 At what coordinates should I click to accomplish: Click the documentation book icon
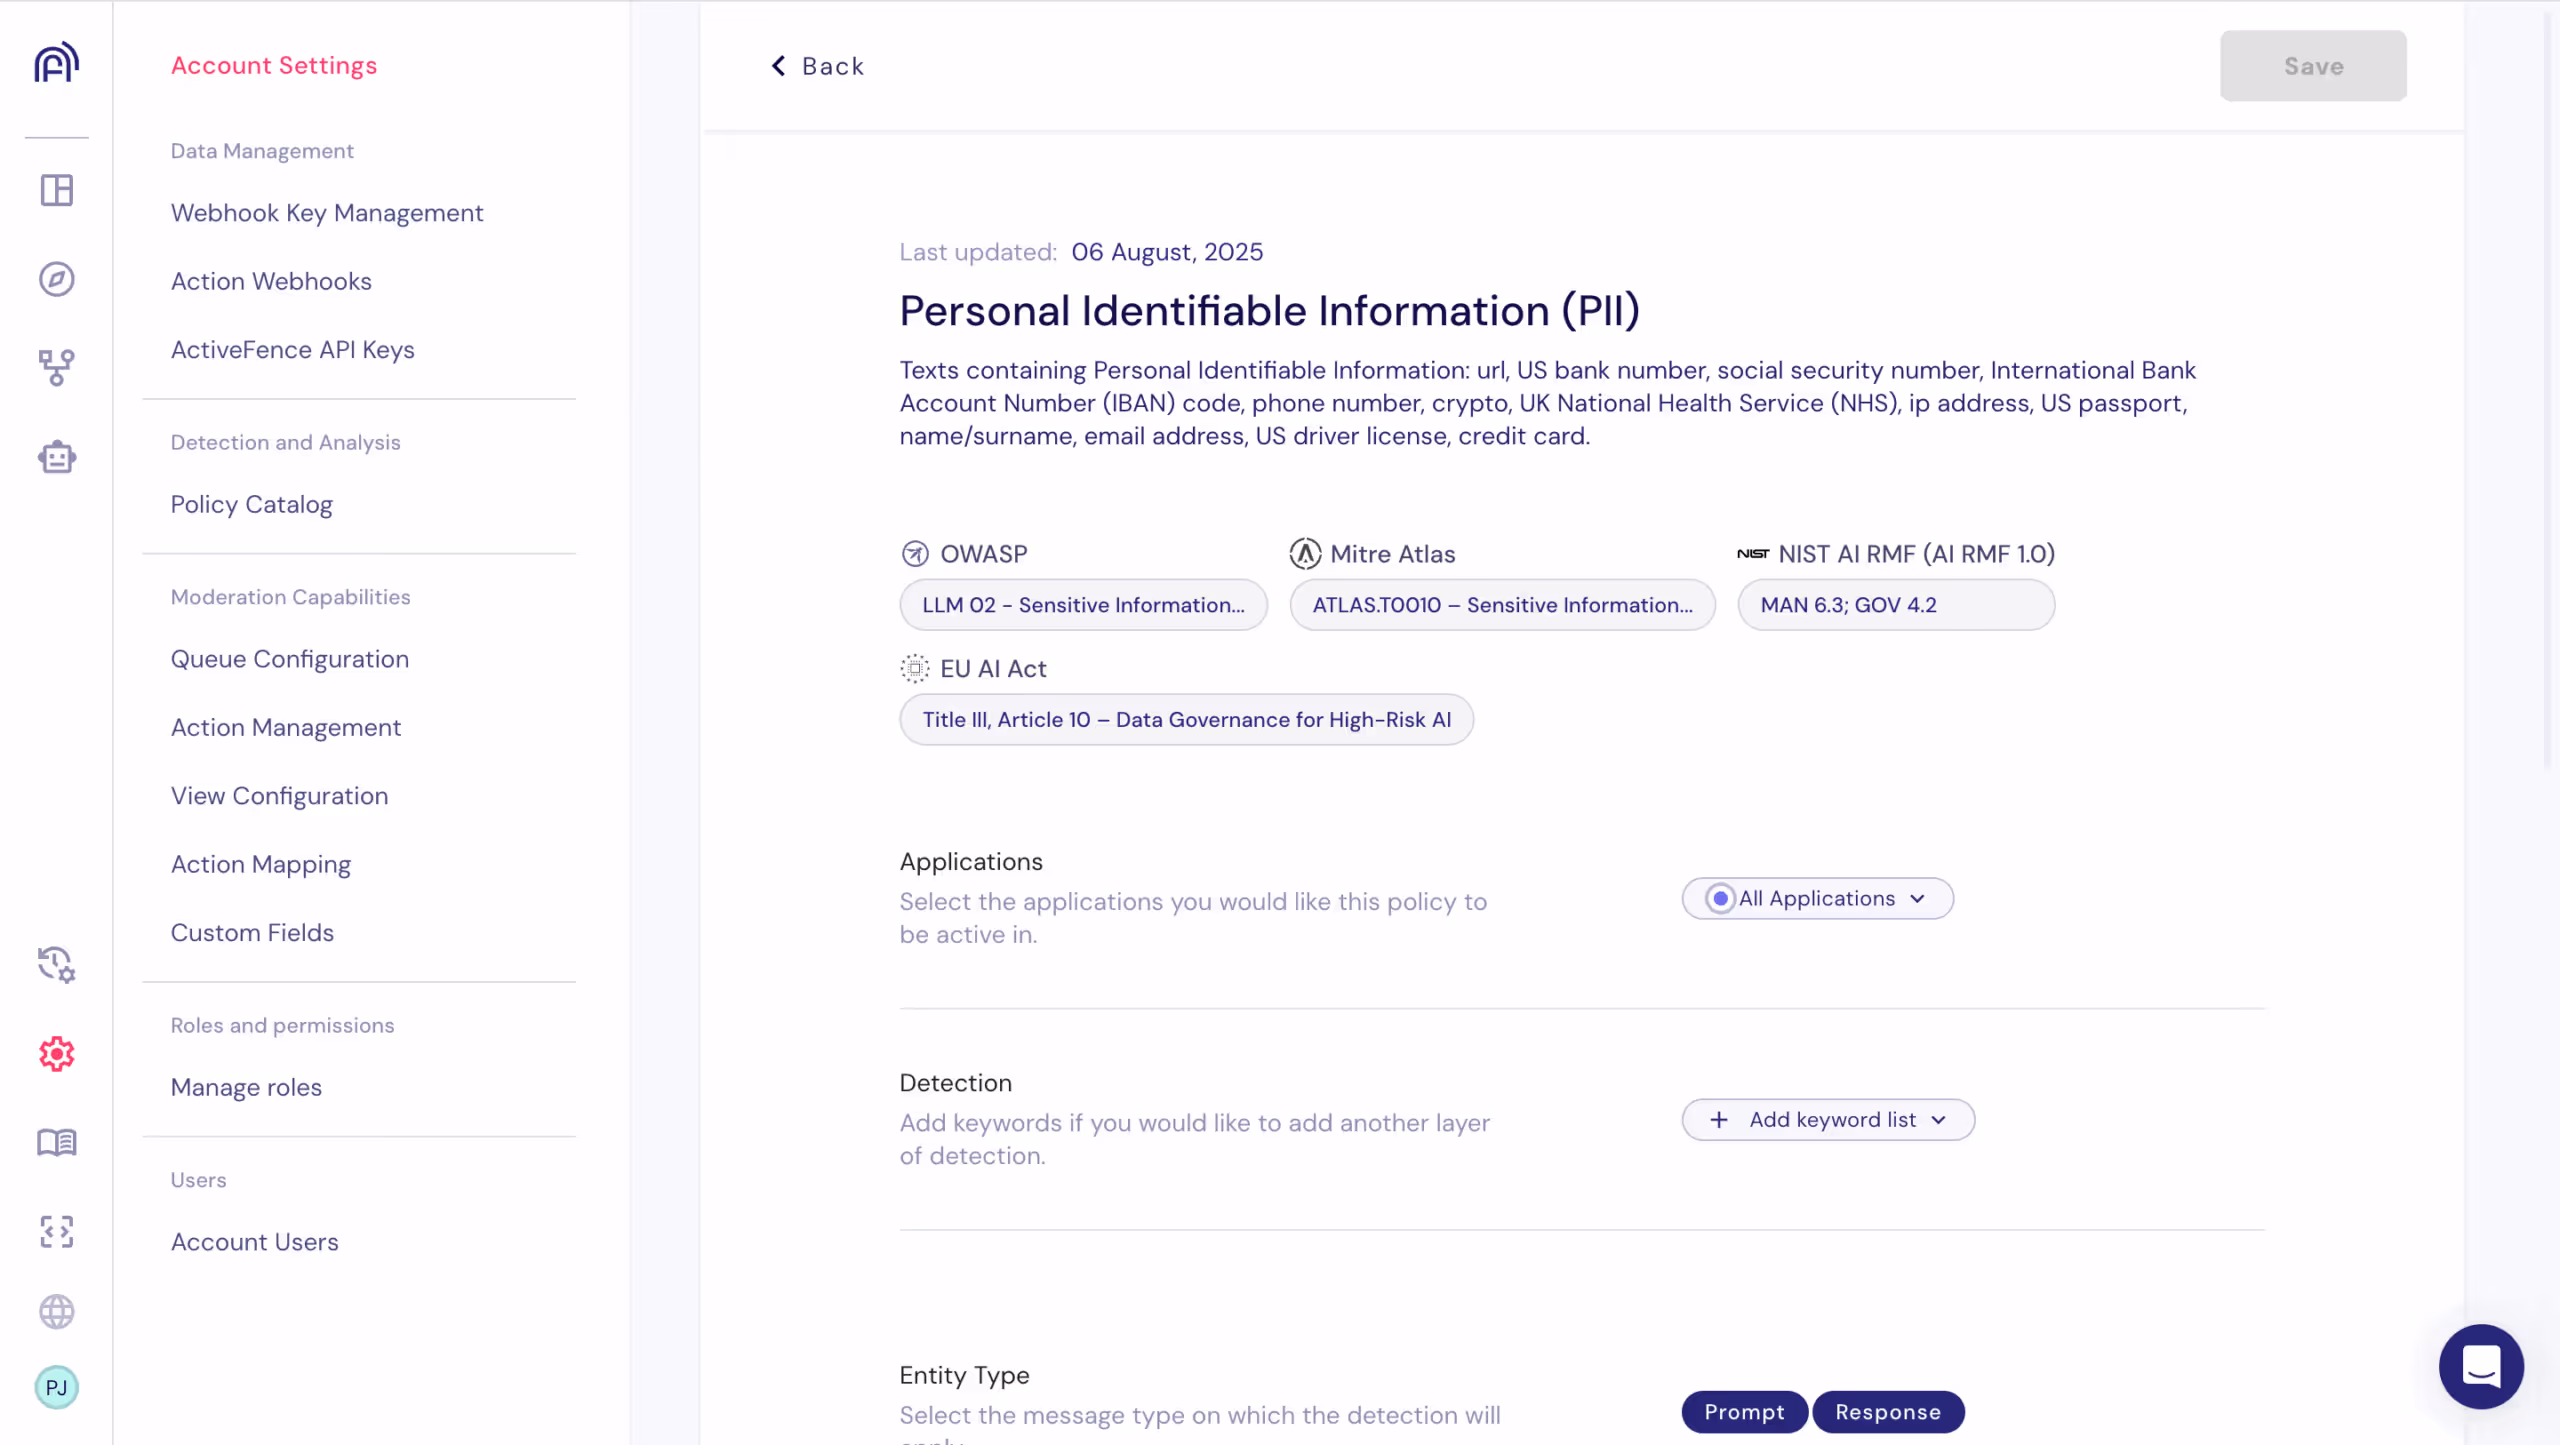56,1143
